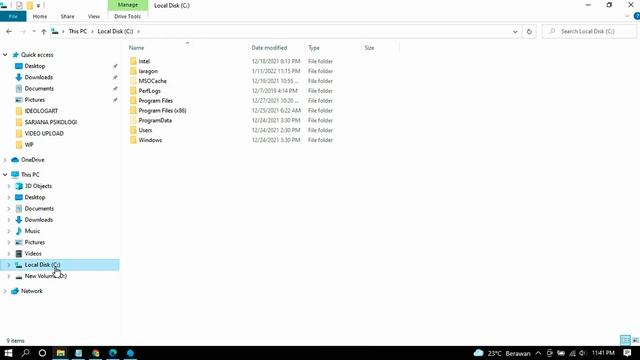Select the Quick access star icon
The image size is (640, 360).
pos(16,55)
